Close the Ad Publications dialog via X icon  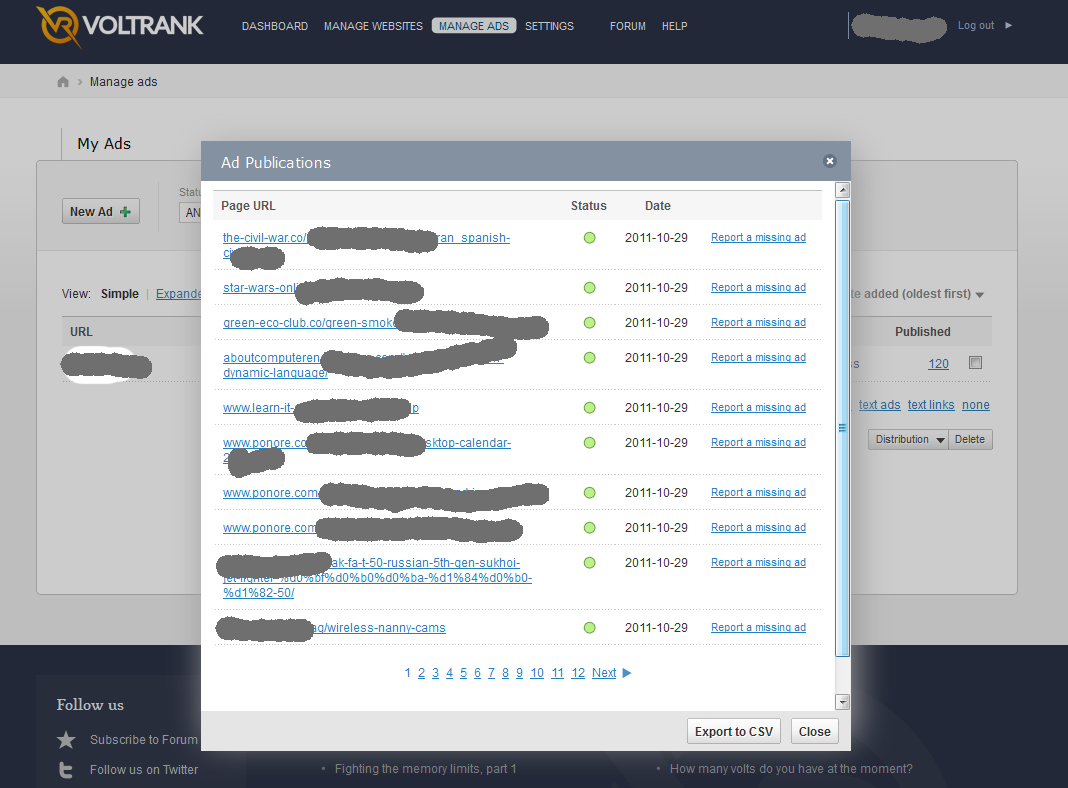[x=829, y=161]
